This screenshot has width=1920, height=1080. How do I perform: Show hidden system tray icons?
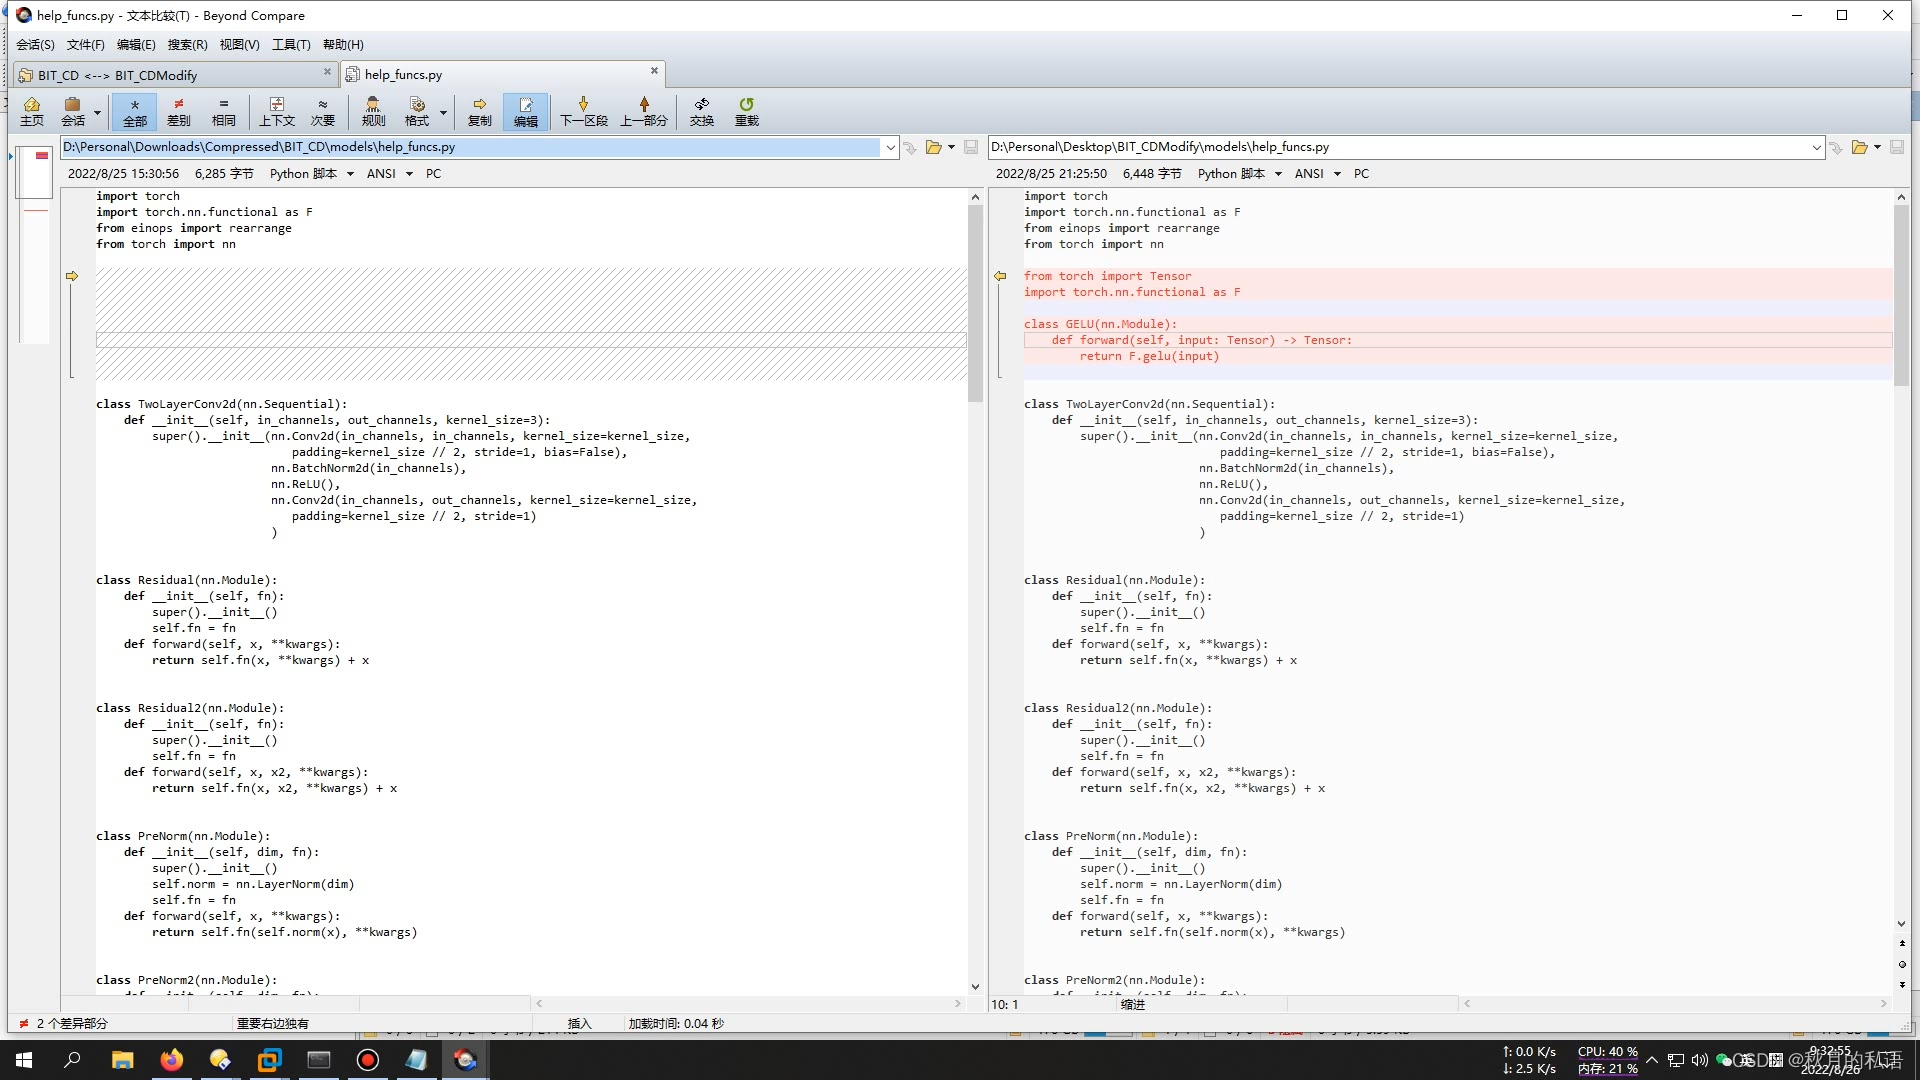[x=1652, y=1060]
